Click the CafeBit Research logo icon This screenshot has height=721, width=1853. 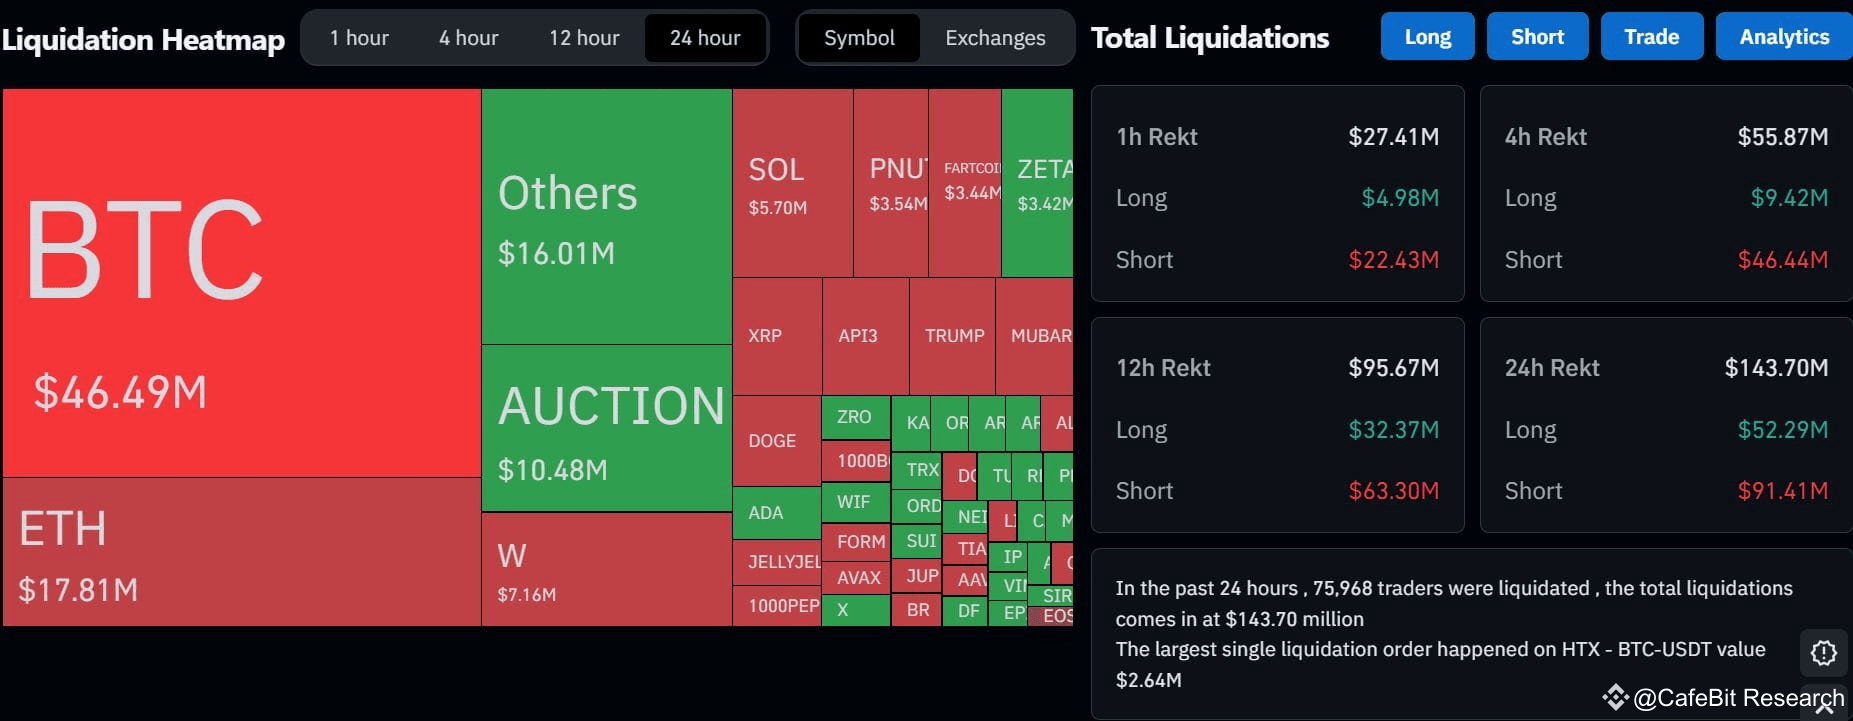tap(1616, 698)
